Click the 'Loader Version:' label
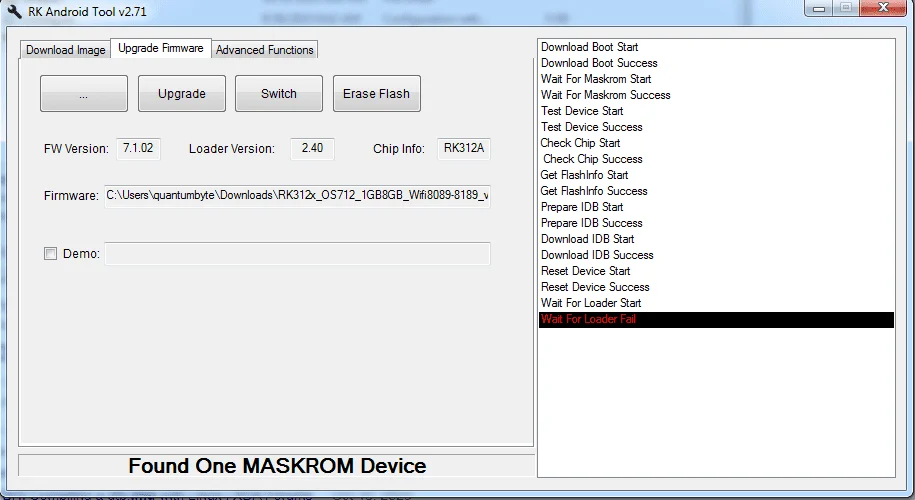Viewport: 915px width, 500px height. pyautogui.click(x=232, y=149)
